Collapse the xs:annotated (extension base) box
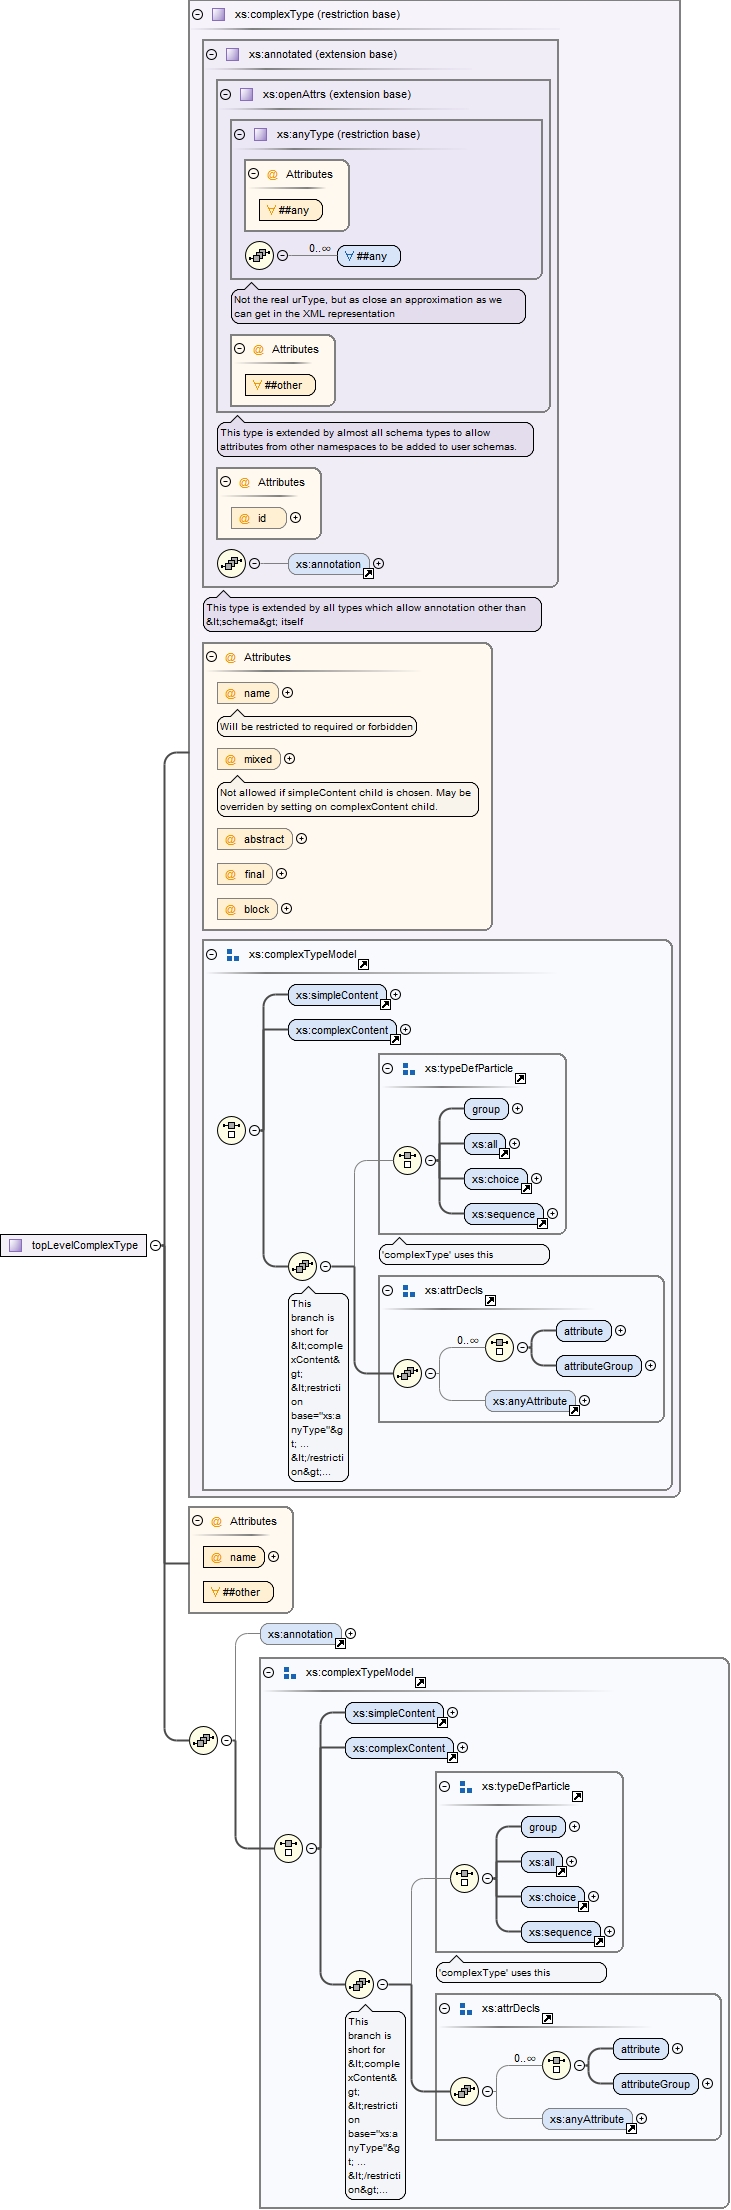Screen dimensions: 731x2210 point(211,54)
